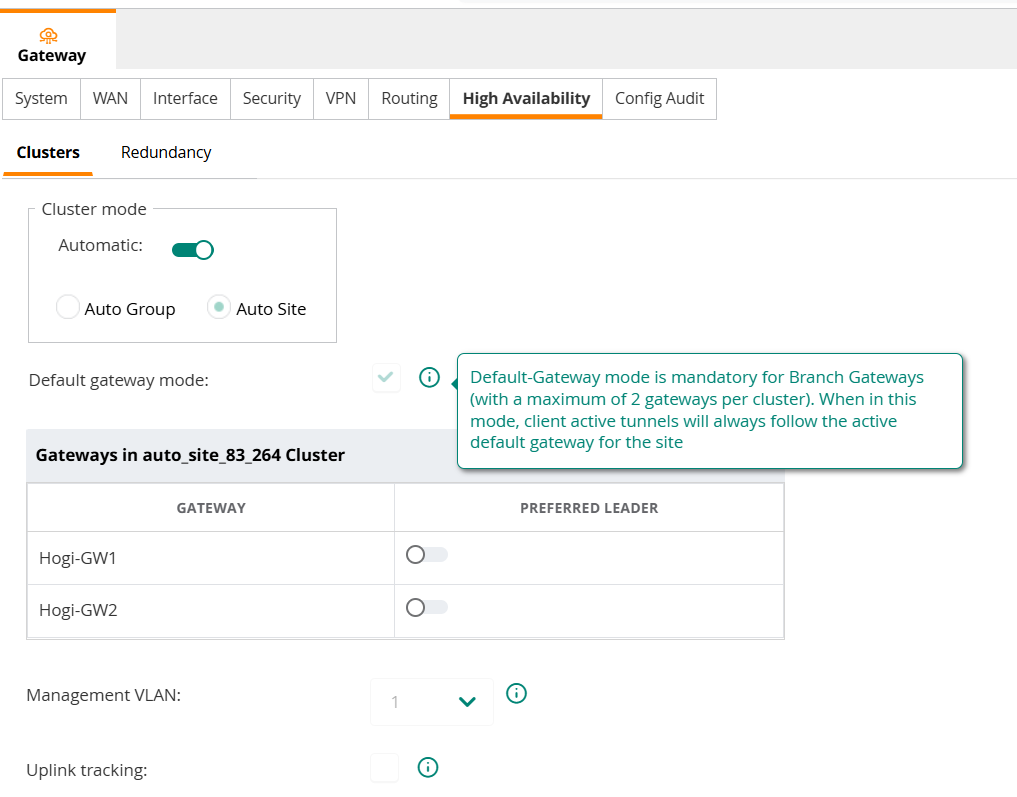Select the Auto Site radio button
Viewport: 1017px width, 797px height.
[x=219, y=308]
